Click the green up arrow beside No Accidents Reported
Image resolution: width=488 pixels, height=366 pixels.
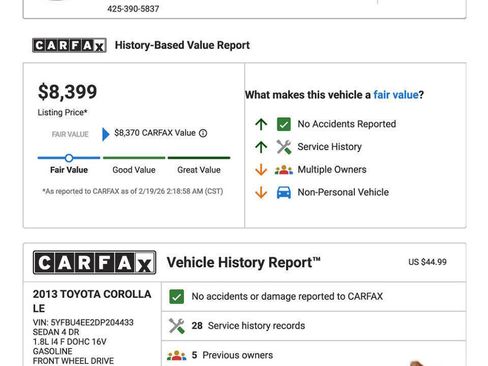pos(261,124)
